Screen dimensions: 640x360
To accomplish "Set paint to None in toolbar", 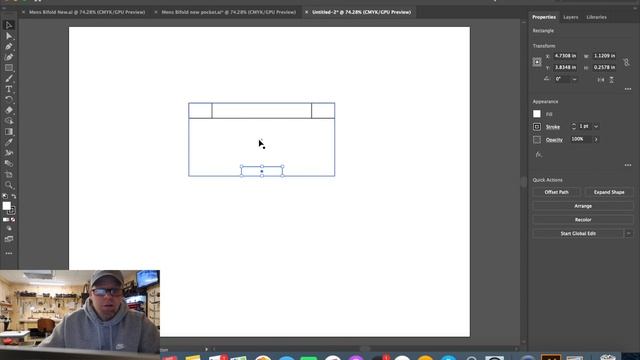I will click(13, 220).
